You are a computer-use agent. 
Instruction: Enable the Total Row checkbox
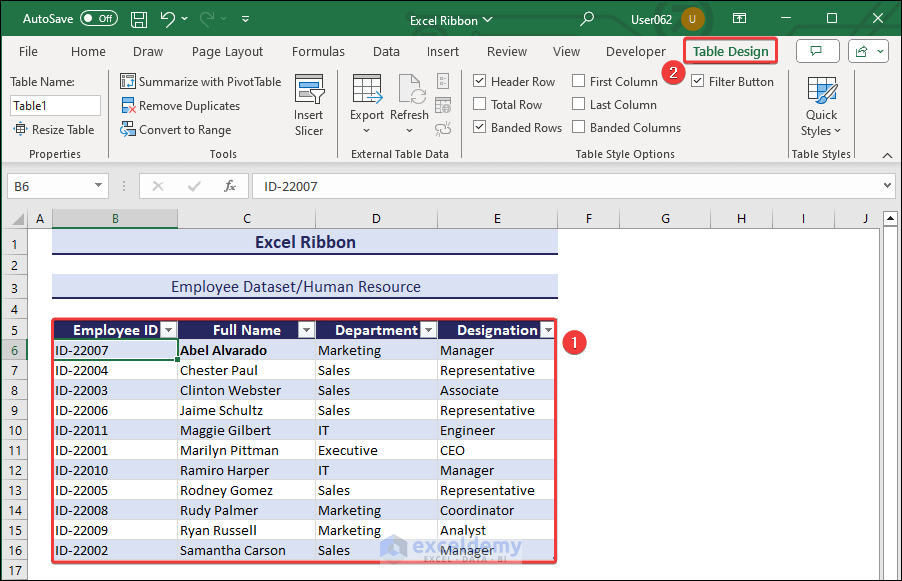point(480,105)
